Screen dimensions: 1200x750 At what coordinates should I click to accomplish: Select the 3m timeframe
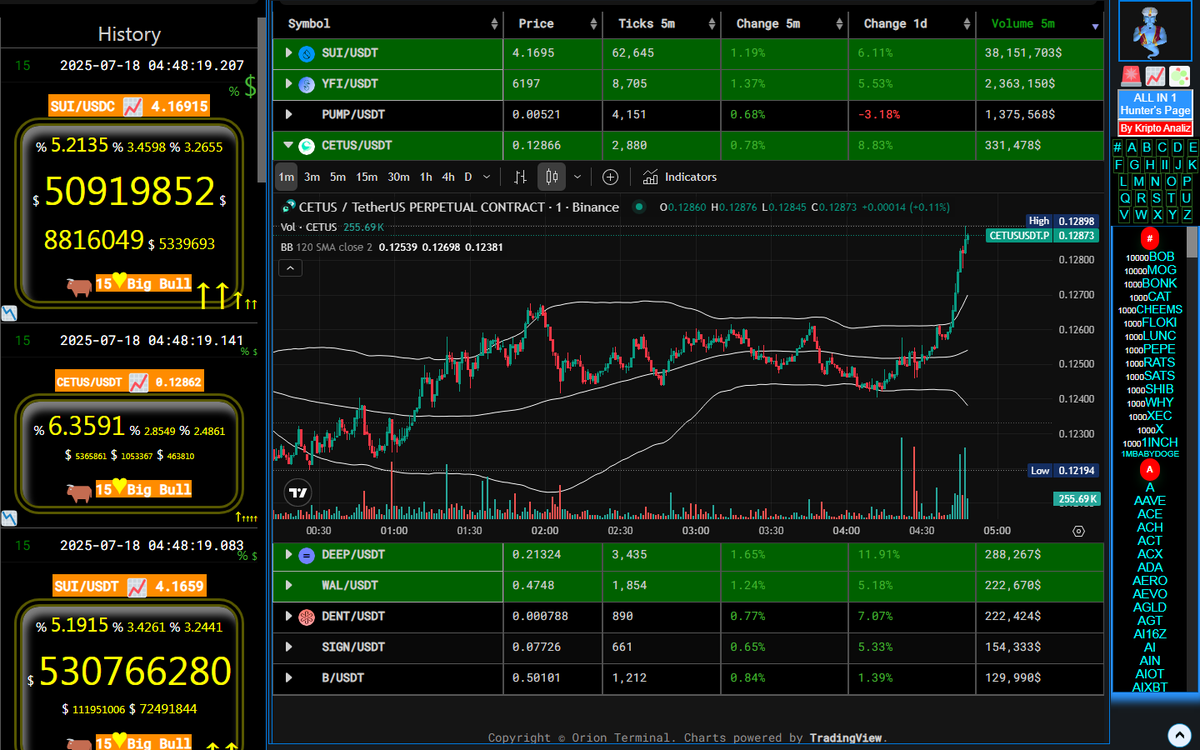[312, 177]
